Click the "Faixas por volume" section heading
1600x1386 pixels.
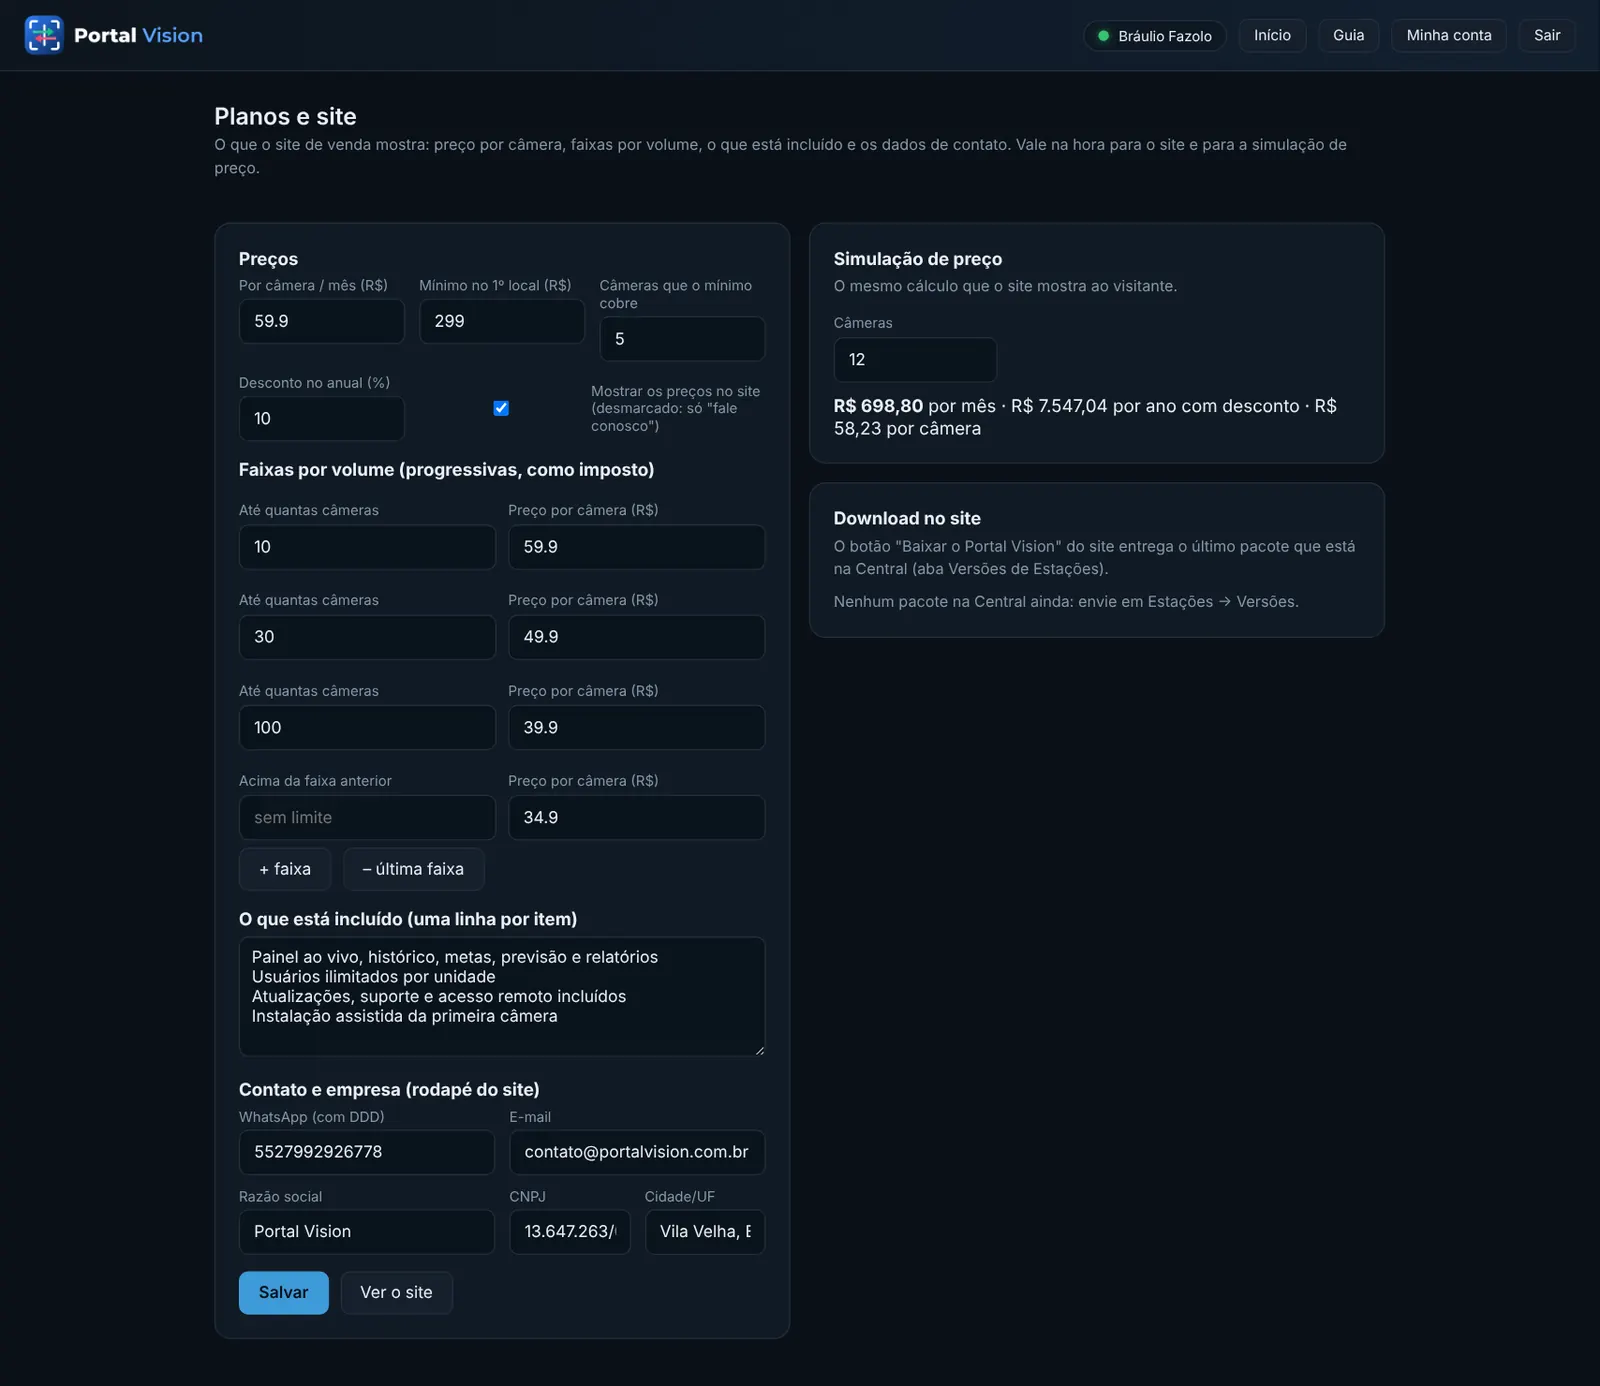446,470
